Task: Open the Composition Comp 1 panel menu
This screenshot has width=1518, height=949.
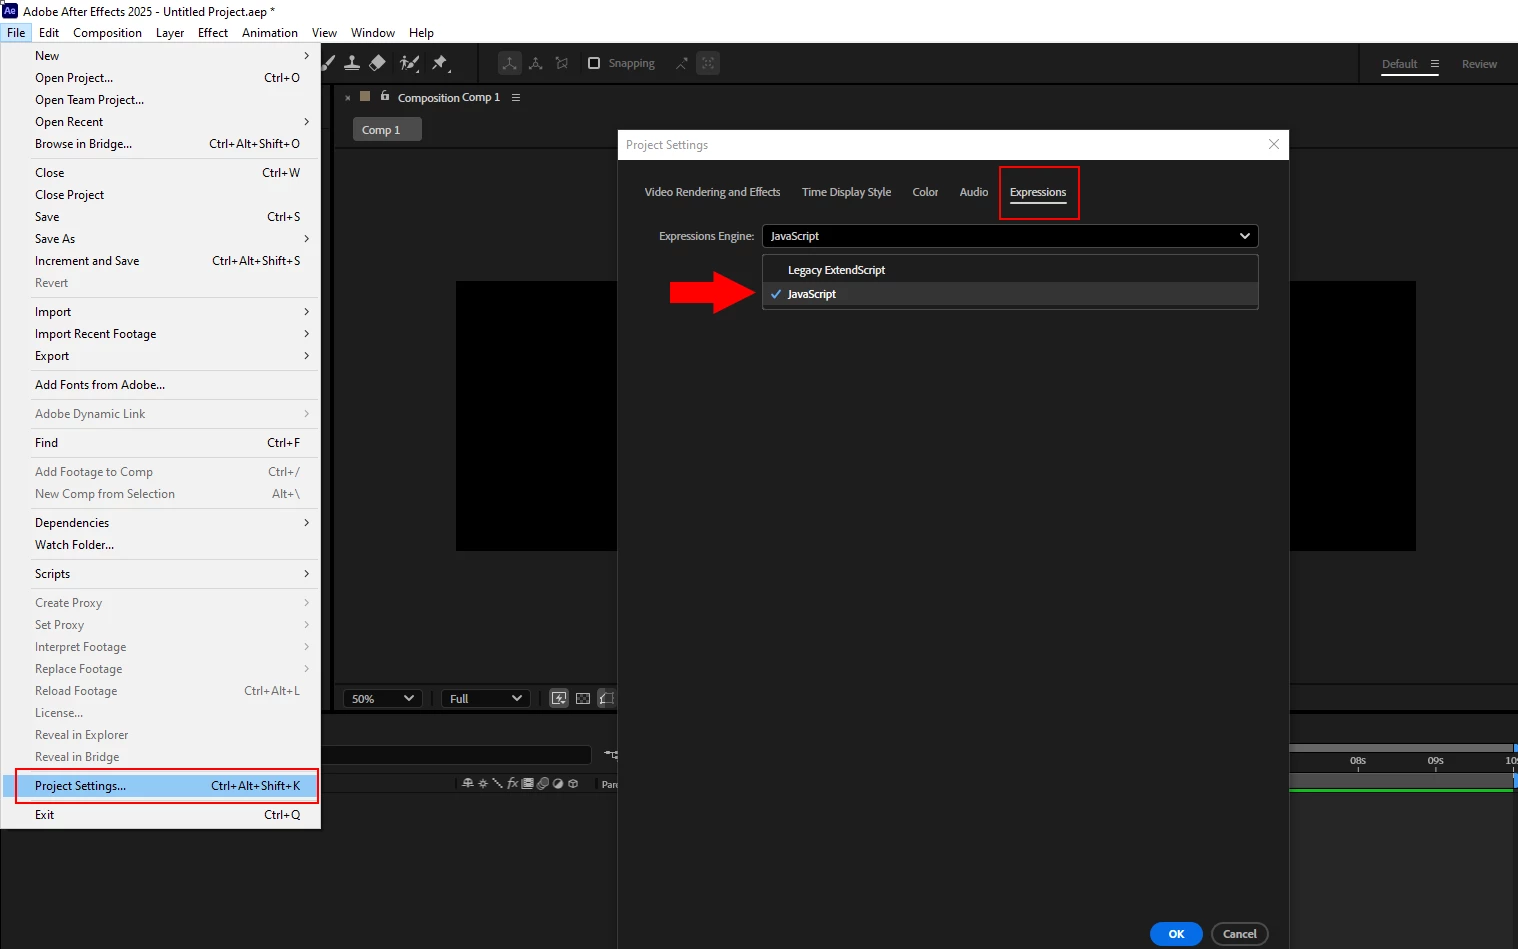Action: pyautogui.click(x=516, y=97)
